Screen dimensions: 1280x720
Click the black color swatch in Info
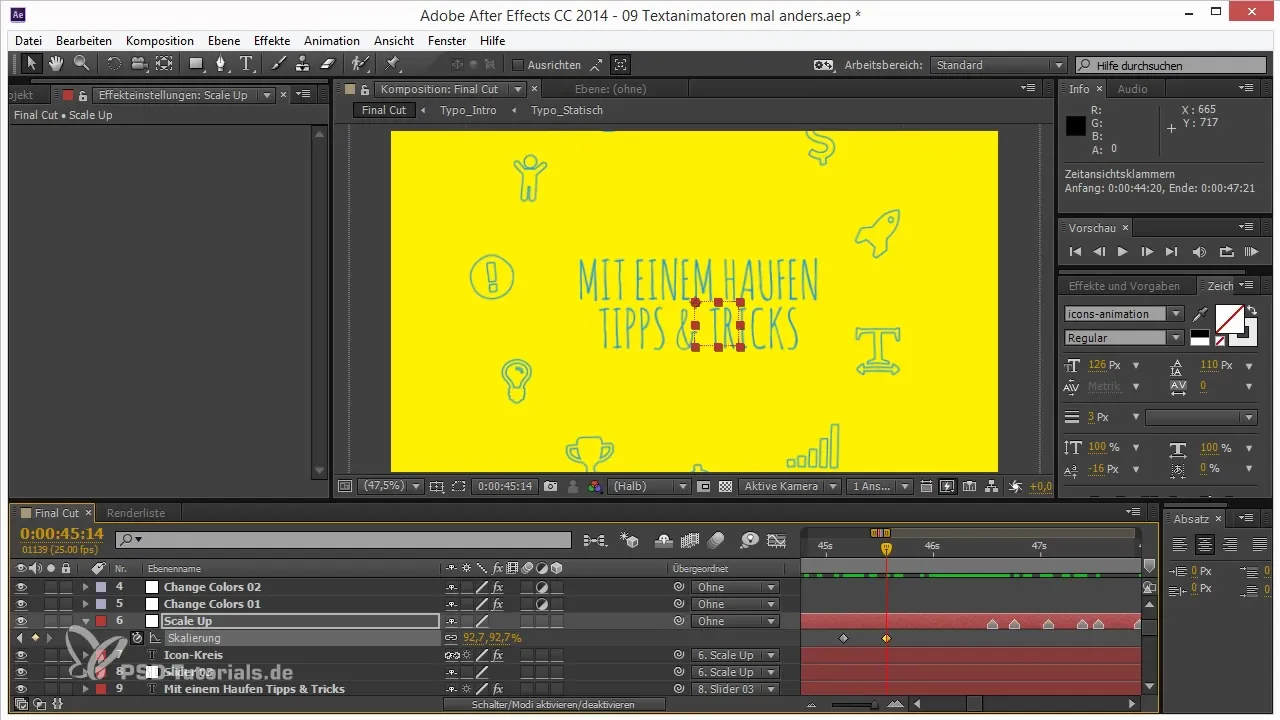click(1076, 126)
